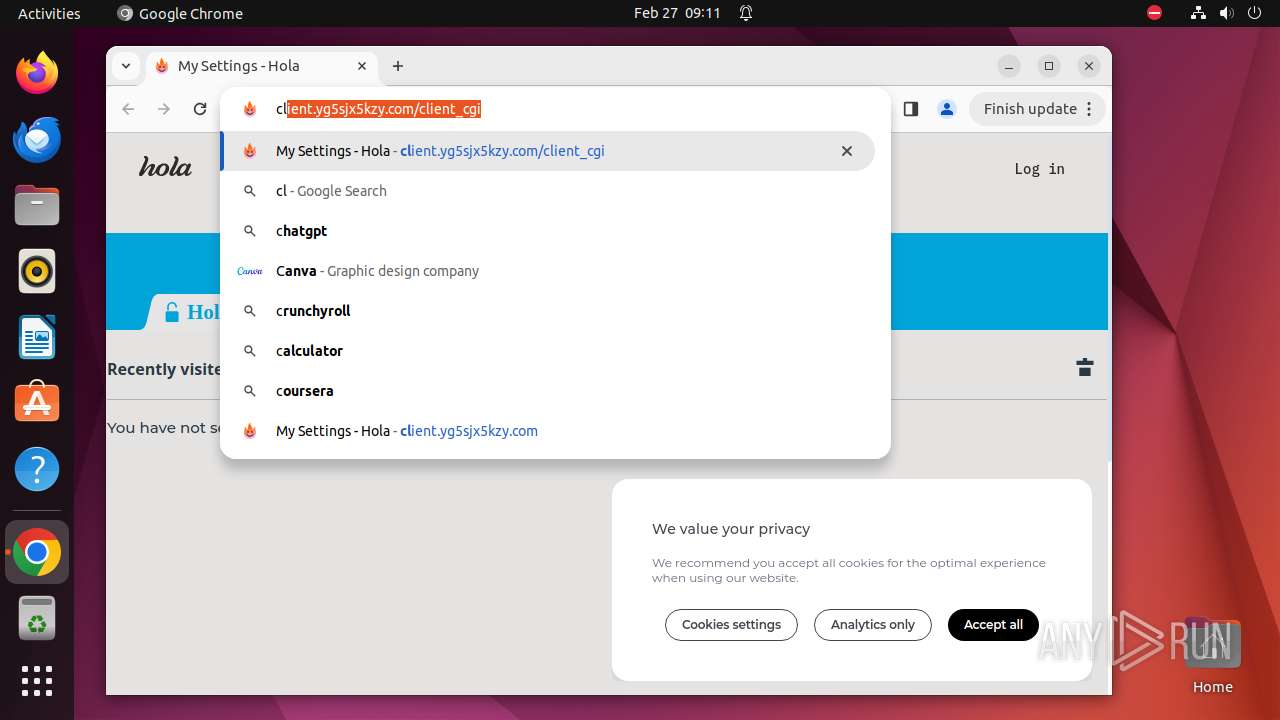
Task: Open the Help dock icon
Action: click(37, 469)
